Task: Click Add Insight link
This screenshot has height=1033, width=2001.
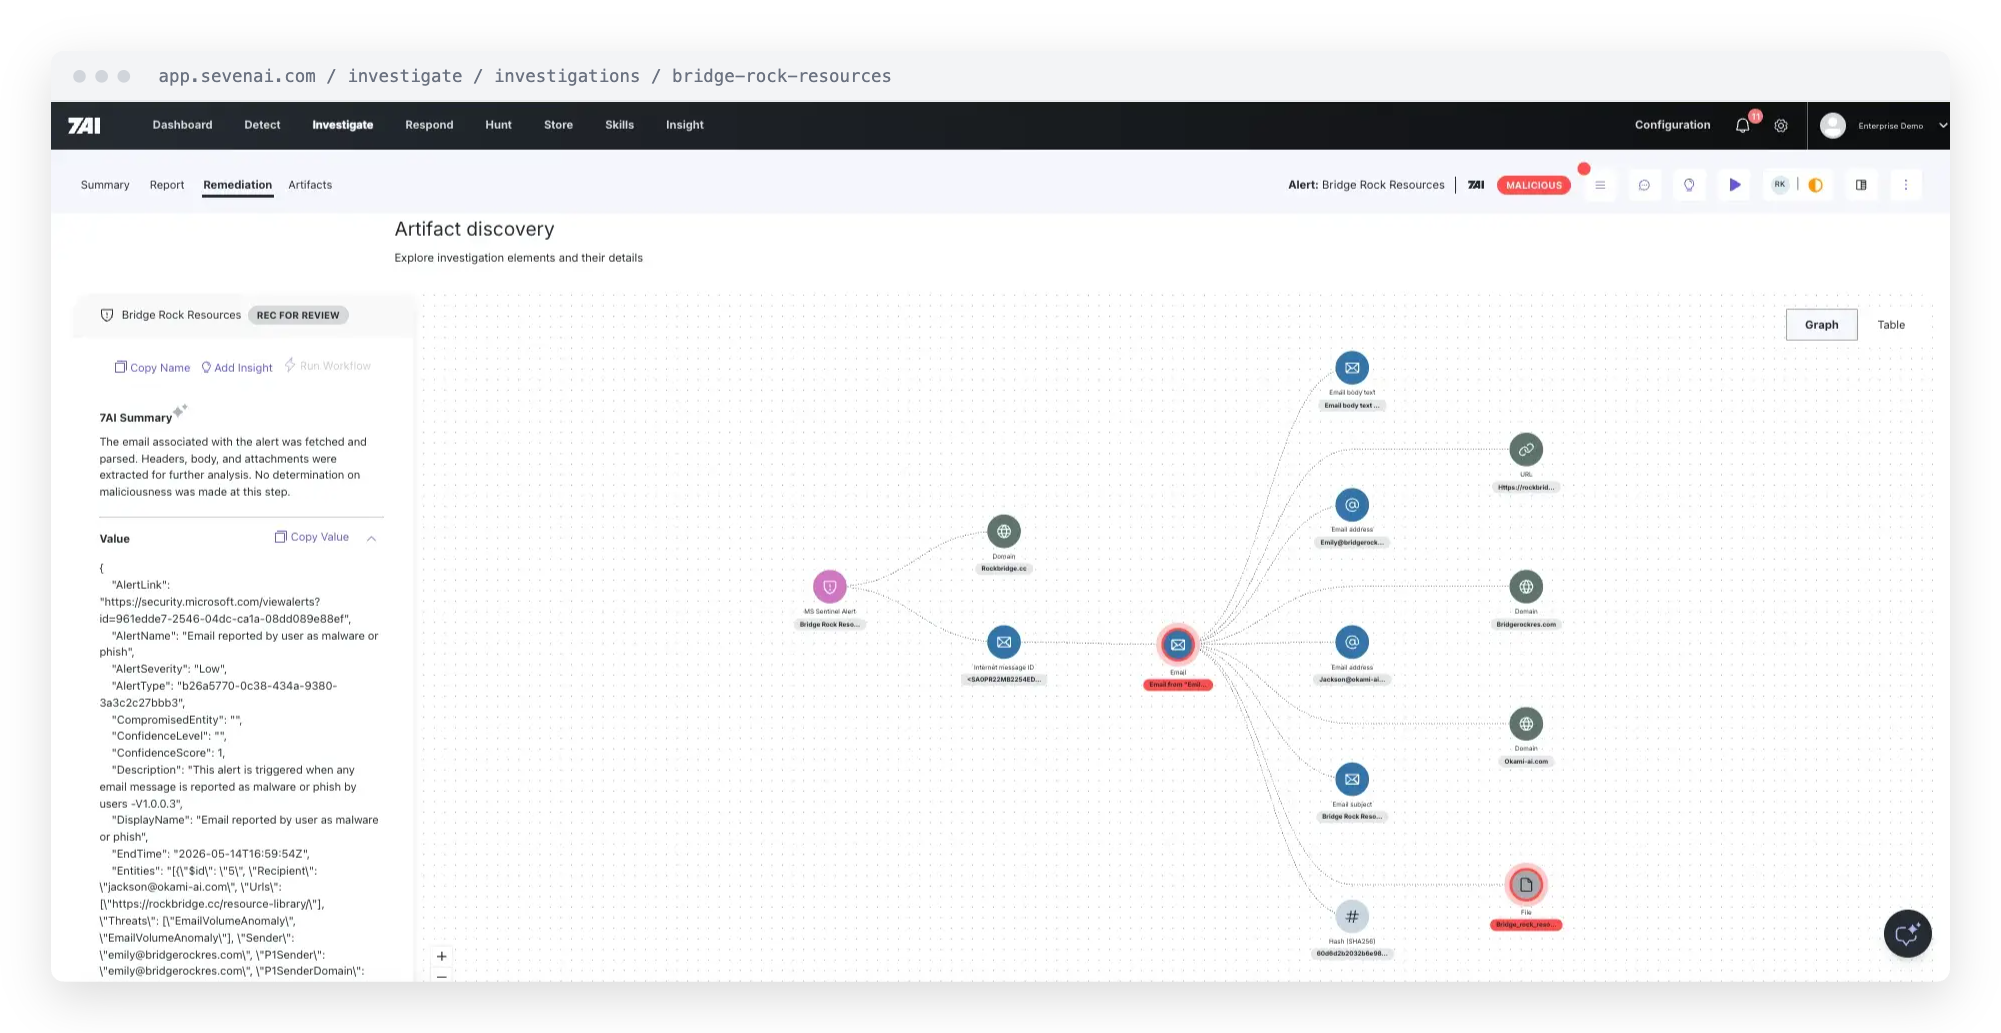Action: pyautogui.click(x=237, y=367)
